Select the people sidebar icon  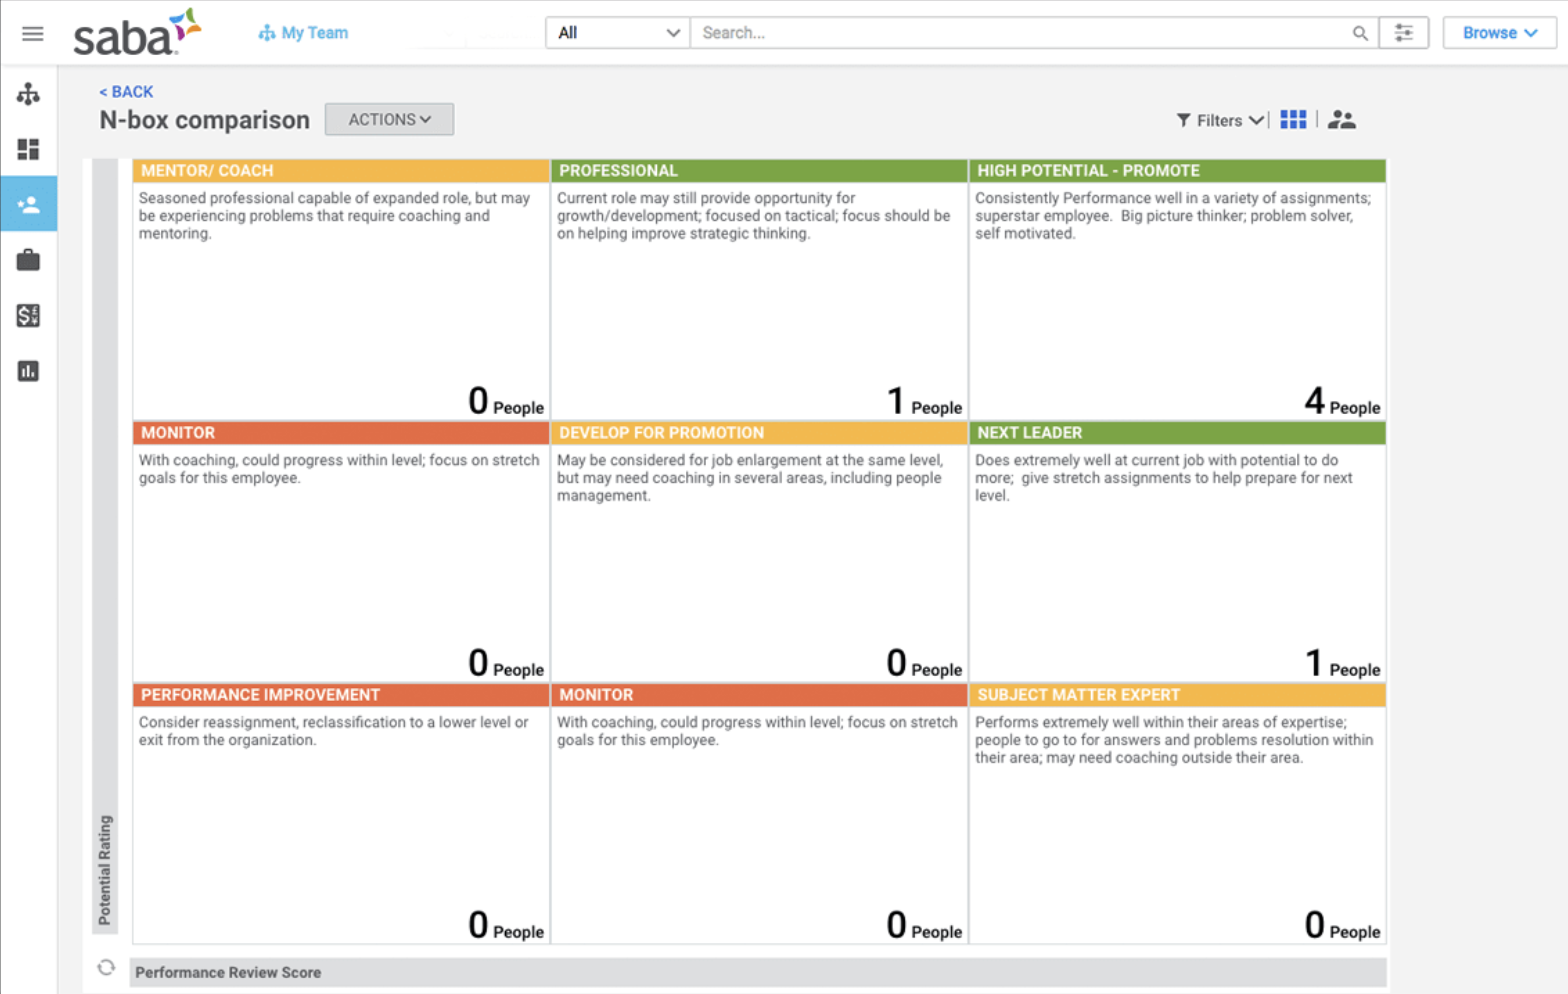point(28,204)
